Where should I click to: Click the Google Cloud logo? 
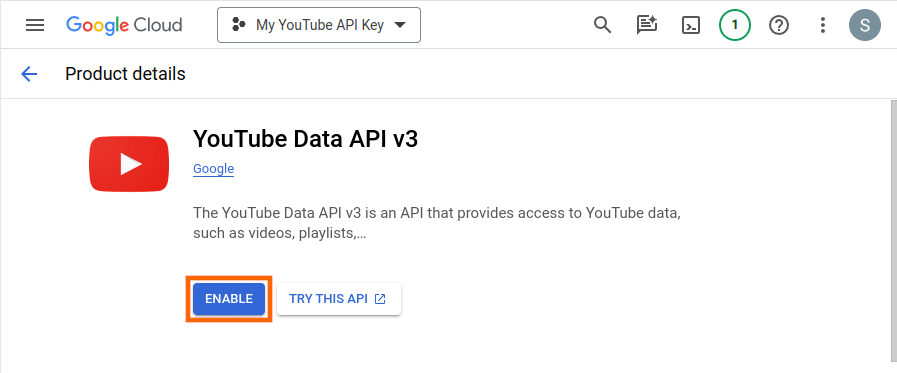click(x=124, y=25)
